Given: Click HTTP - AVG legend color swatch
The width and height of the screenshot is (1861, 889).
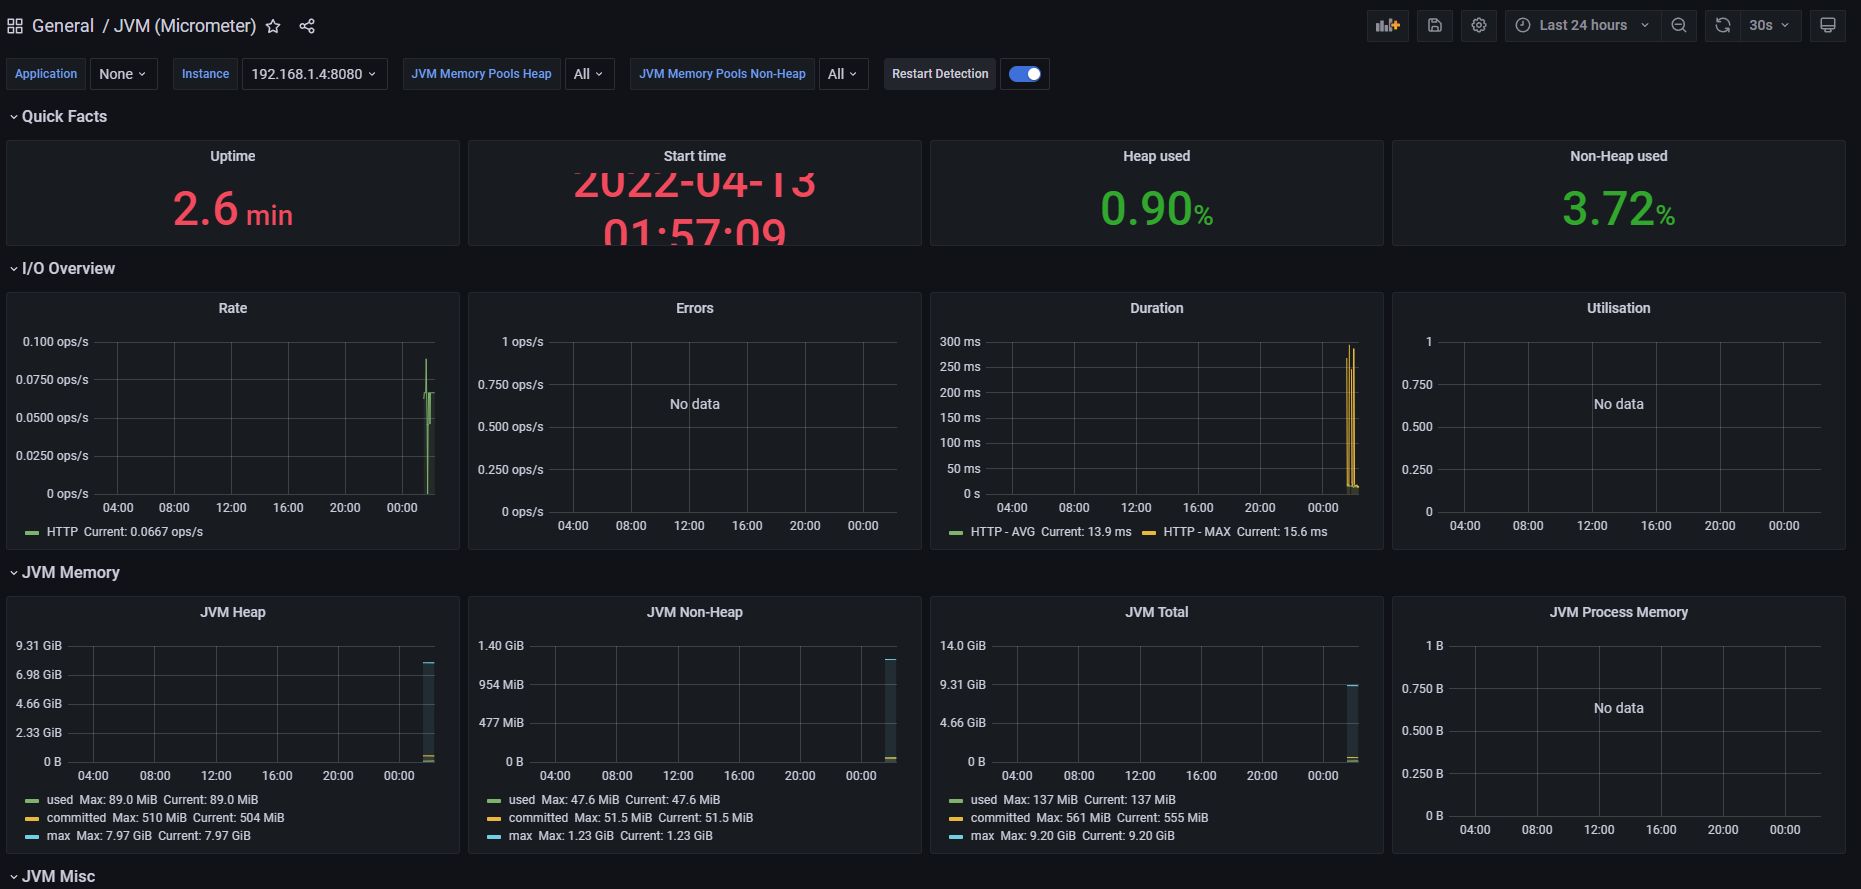Looking at the screenshot, I should click(x=956, y=532).
